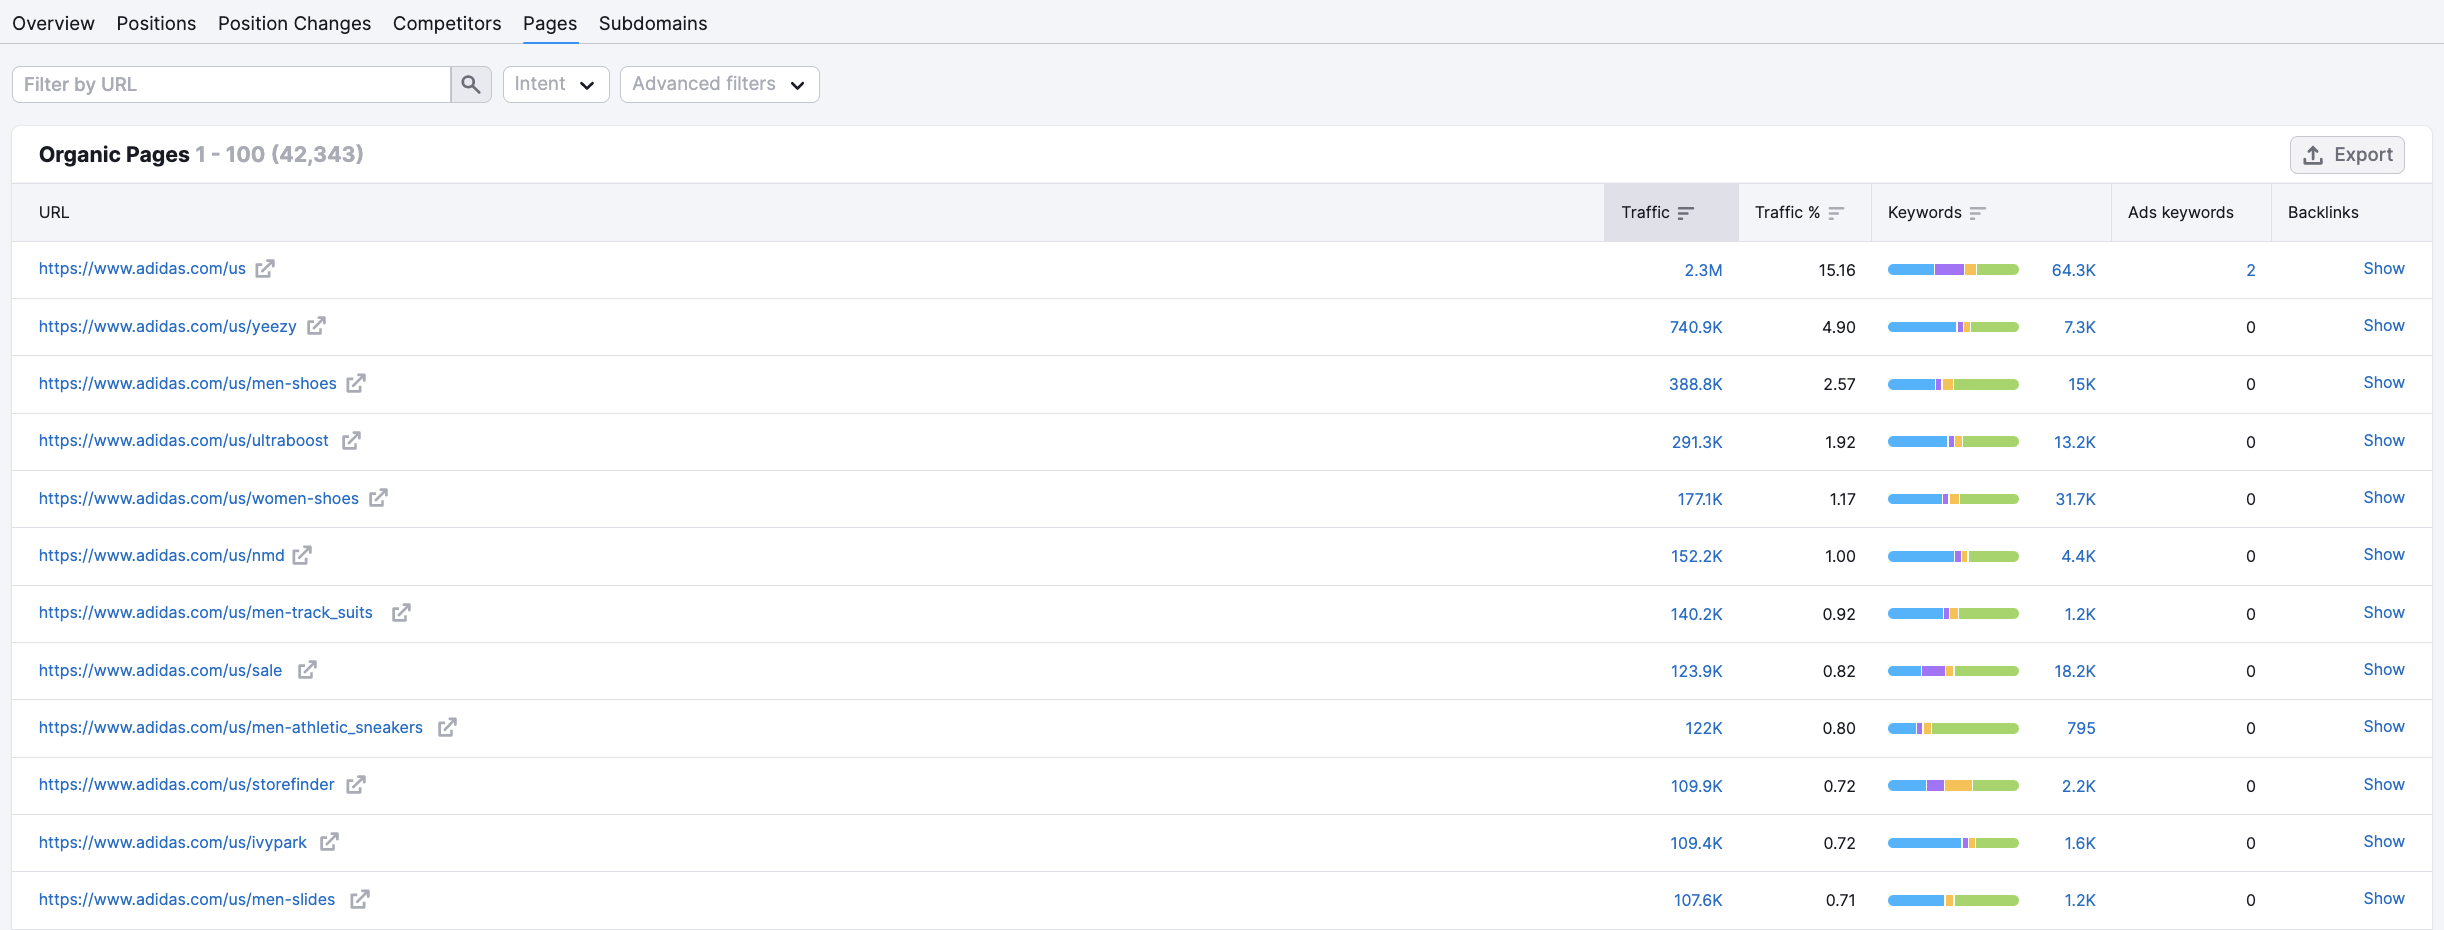Click keywords count 795
Image resolution: width=2444 pixels, height=930 pixels.
tap(2081, 729)
